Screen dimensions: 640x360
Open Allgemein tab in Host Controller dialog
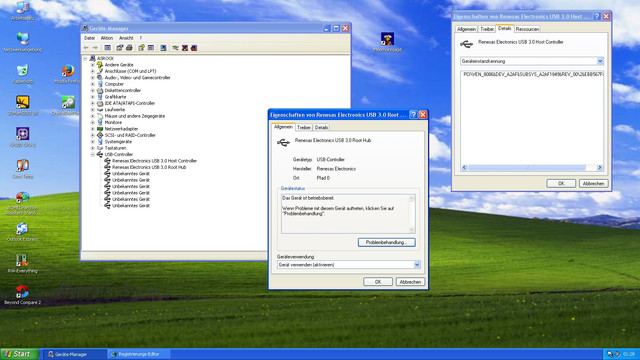[x=466, y=29]
